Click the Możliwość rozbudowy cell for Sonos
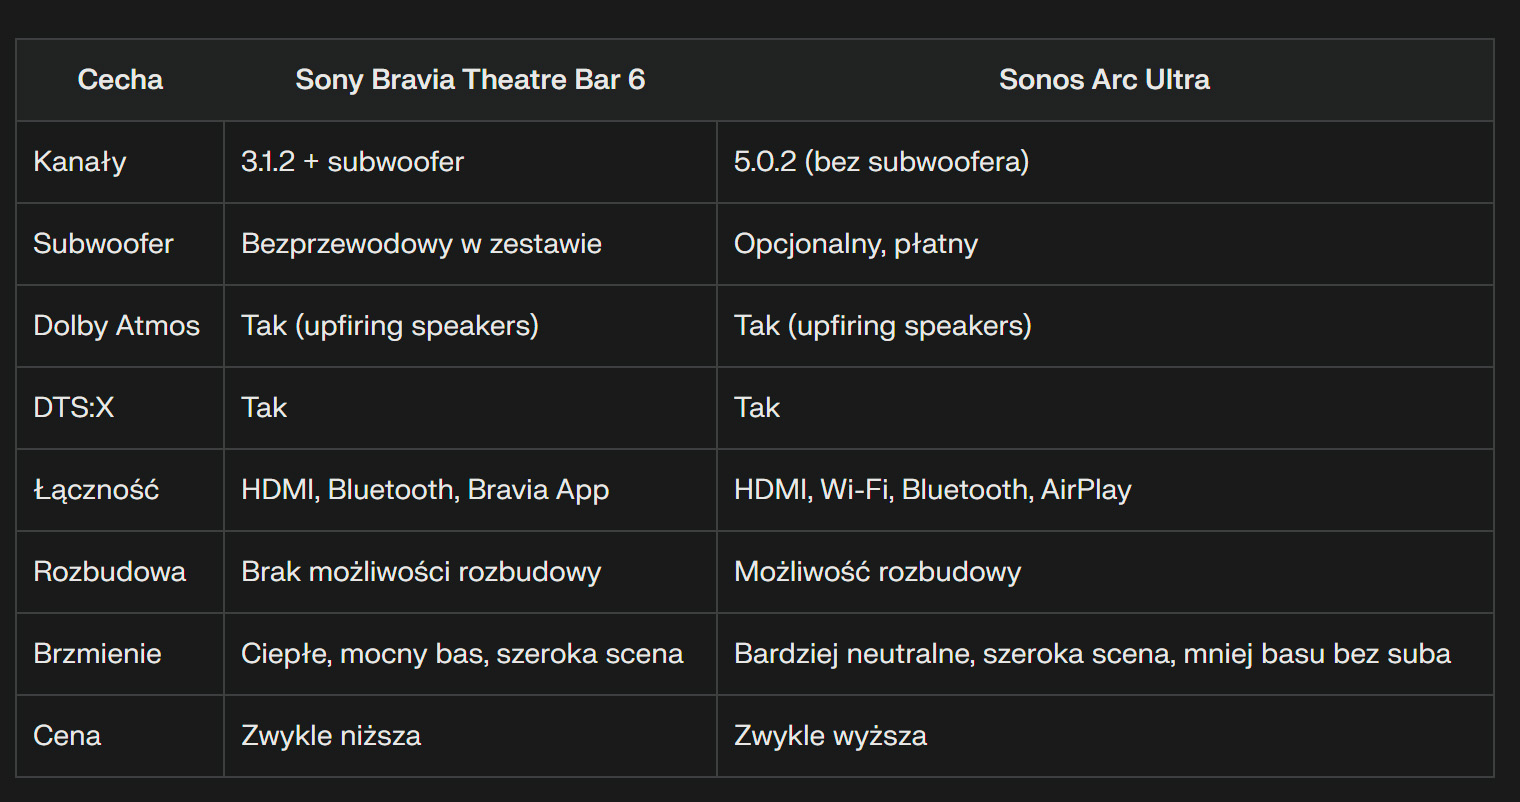The image size is (1520, 802). [1105, 572]
